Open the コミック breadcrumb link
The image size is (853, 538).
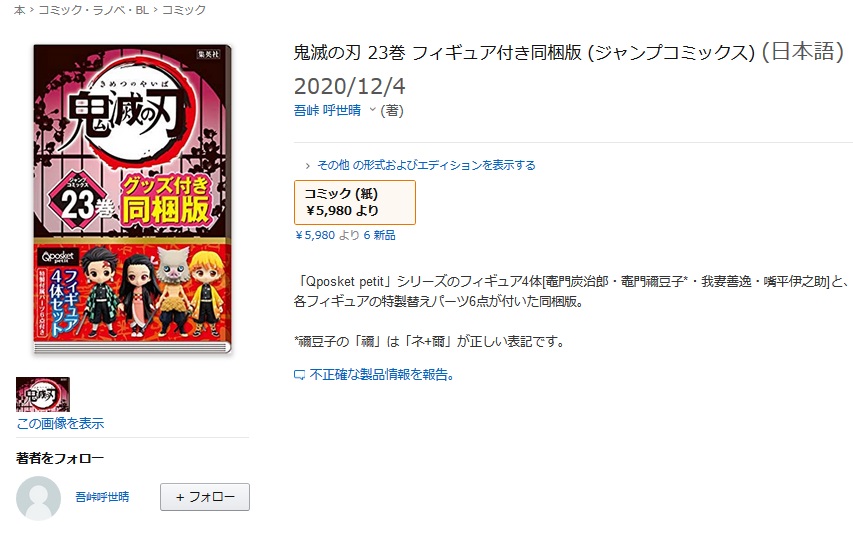(x=184, y=10)
